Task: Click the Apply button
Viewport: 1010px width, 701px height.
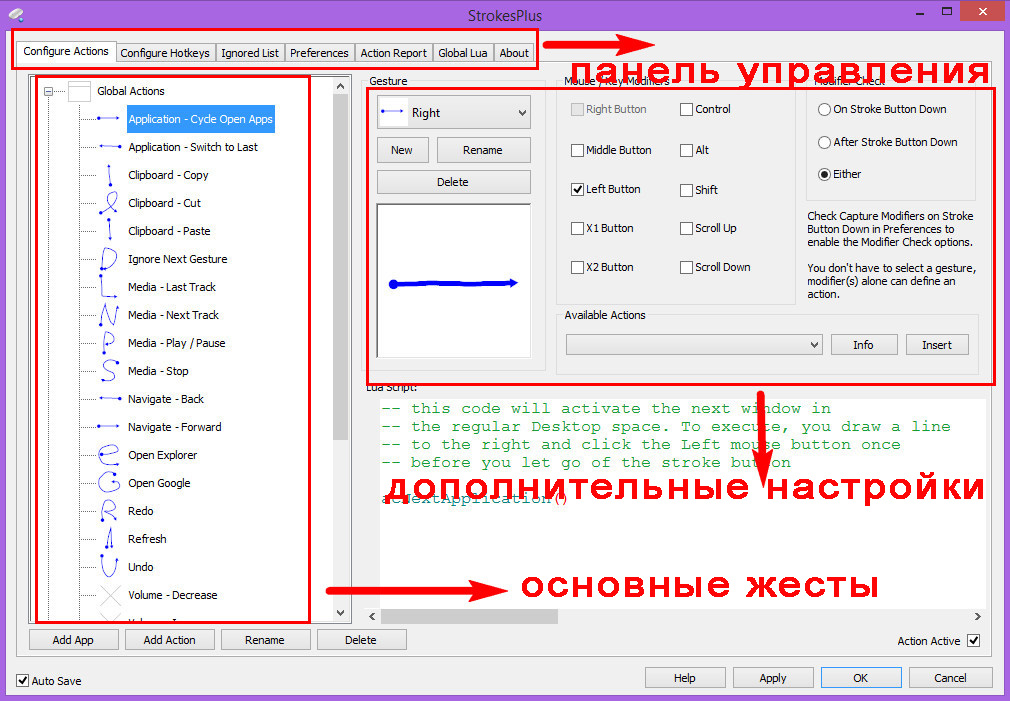Action: tap(773, 678)
